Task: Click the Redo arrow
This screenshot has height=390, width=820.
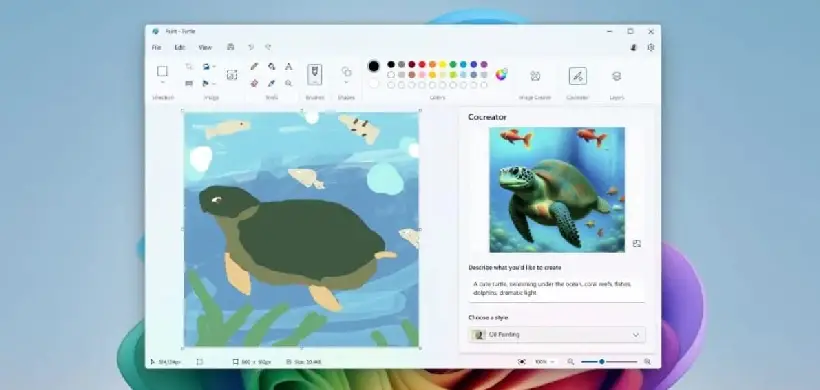Action: click(x=268, y=47)
